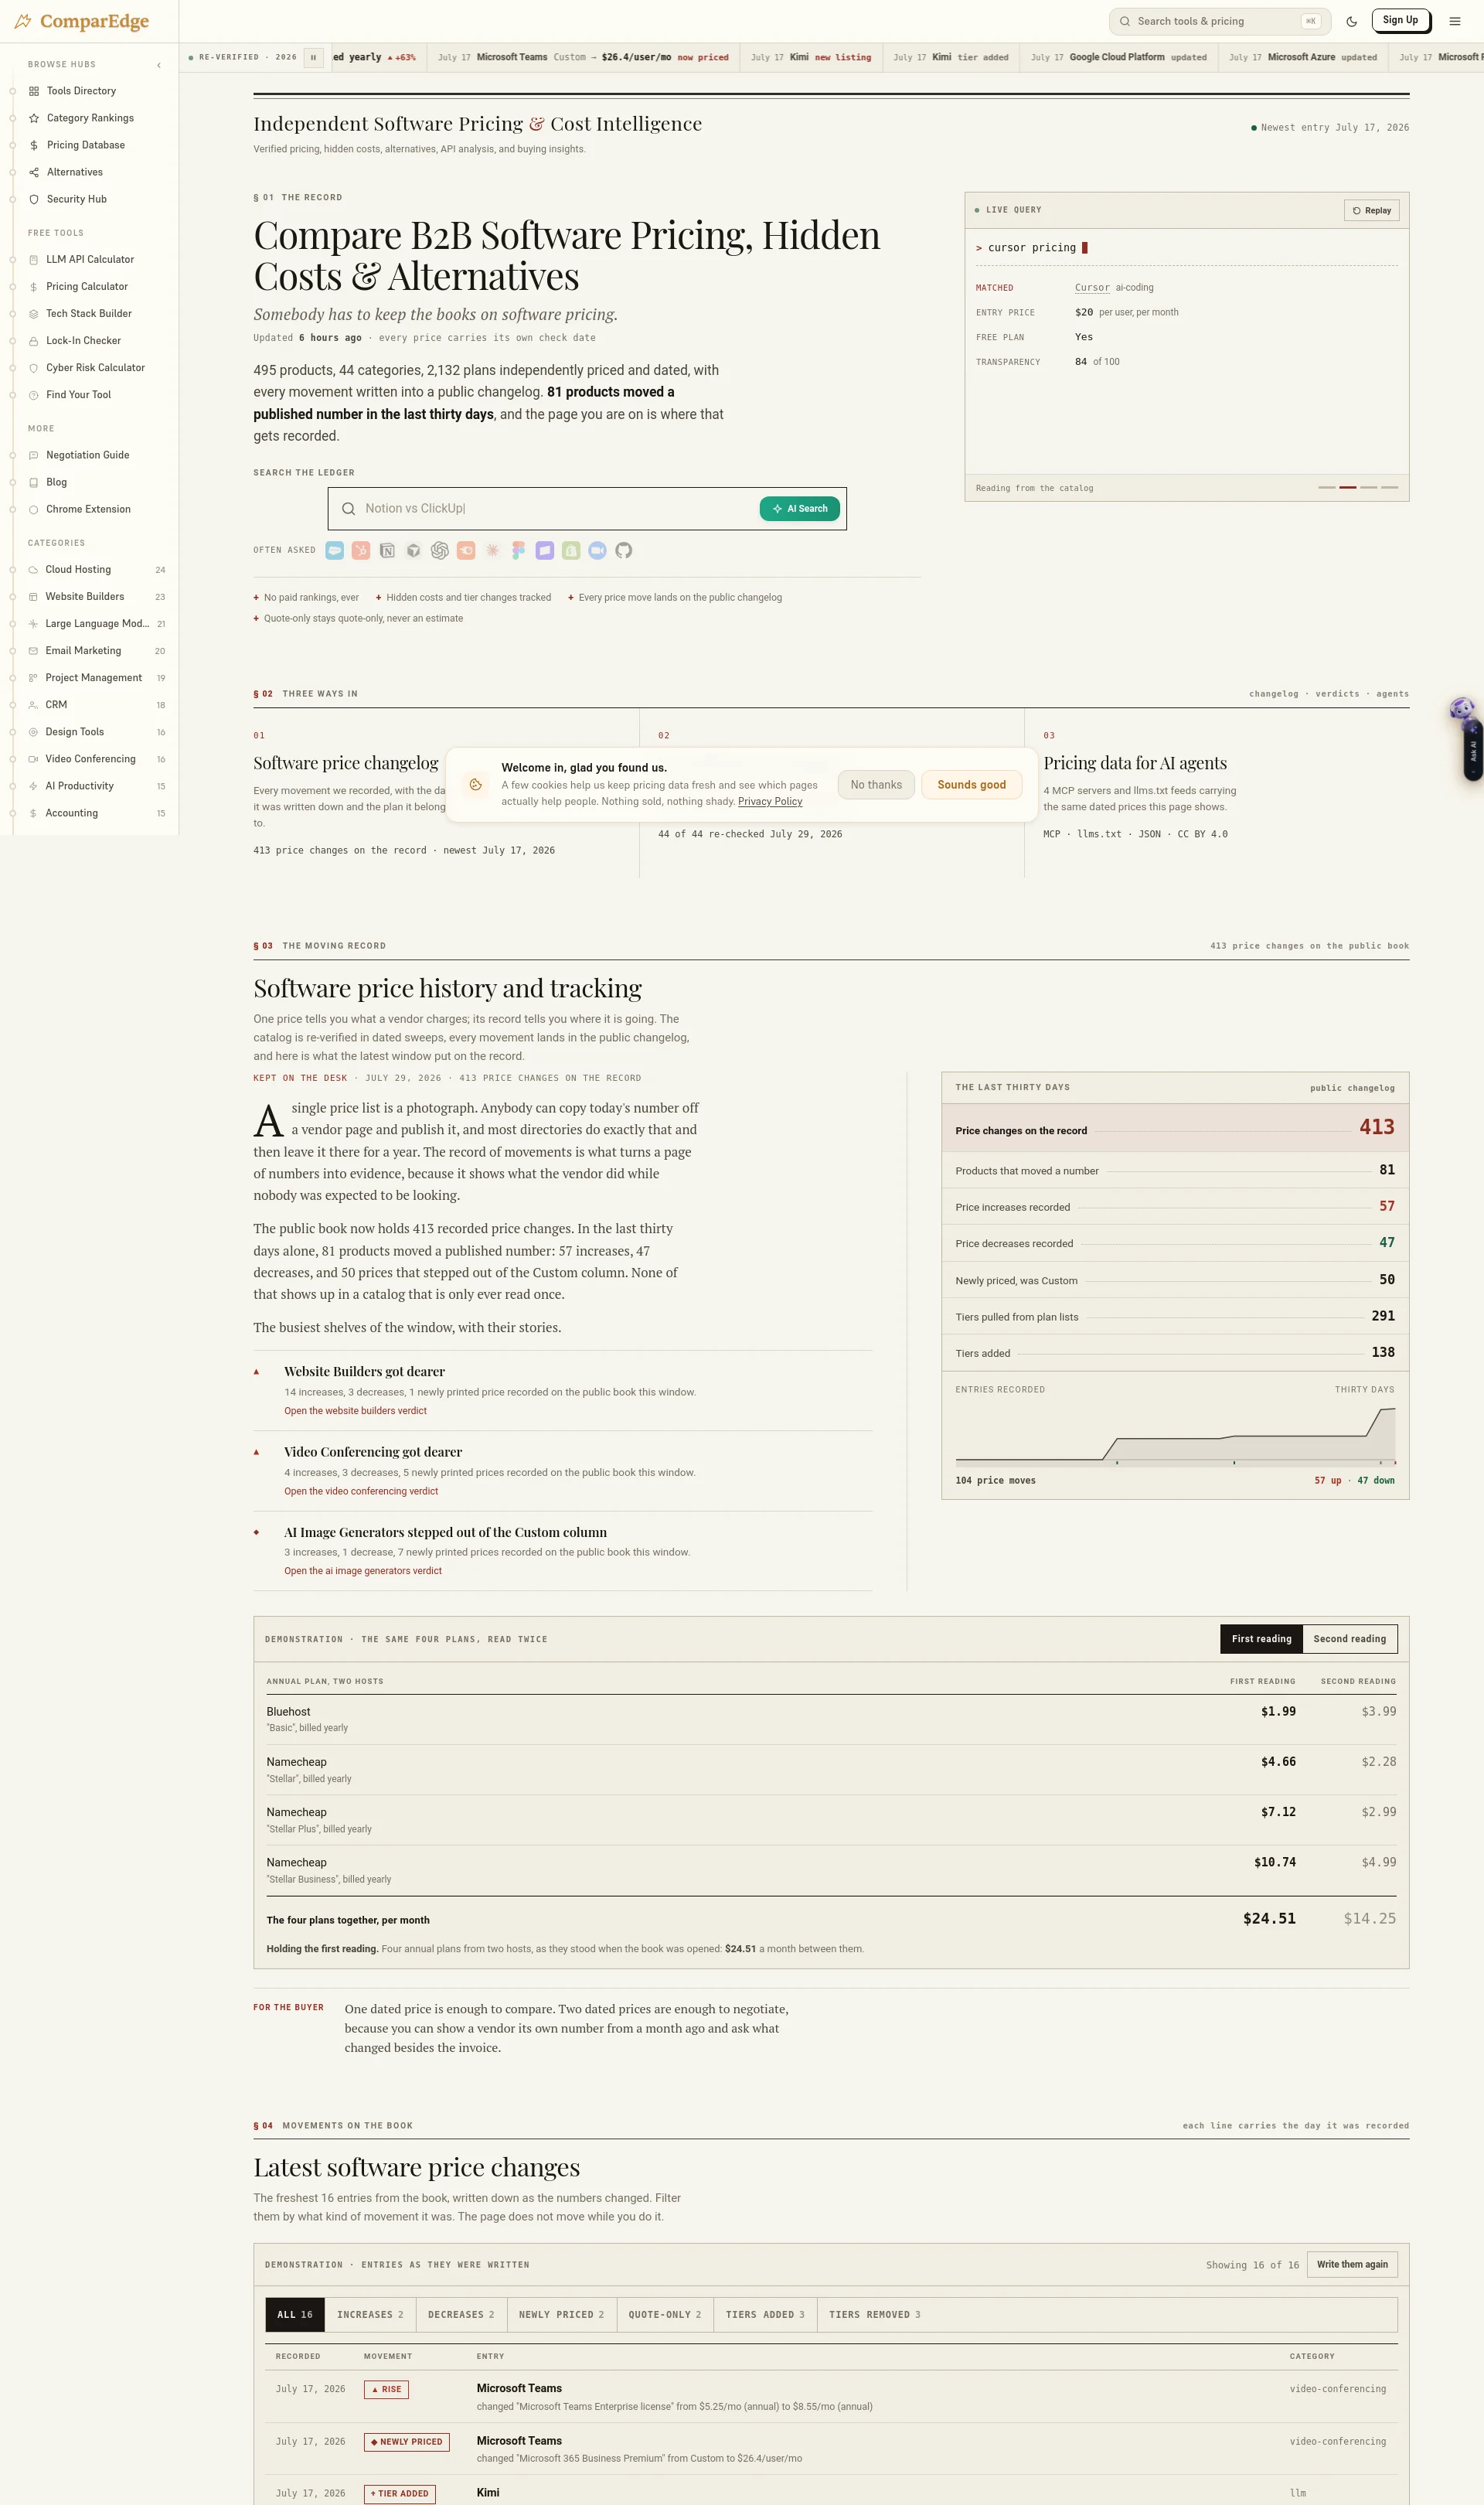Filter entries by INCREASES
Viewport: 1484px width, 2505px height.
[370, 2314]
